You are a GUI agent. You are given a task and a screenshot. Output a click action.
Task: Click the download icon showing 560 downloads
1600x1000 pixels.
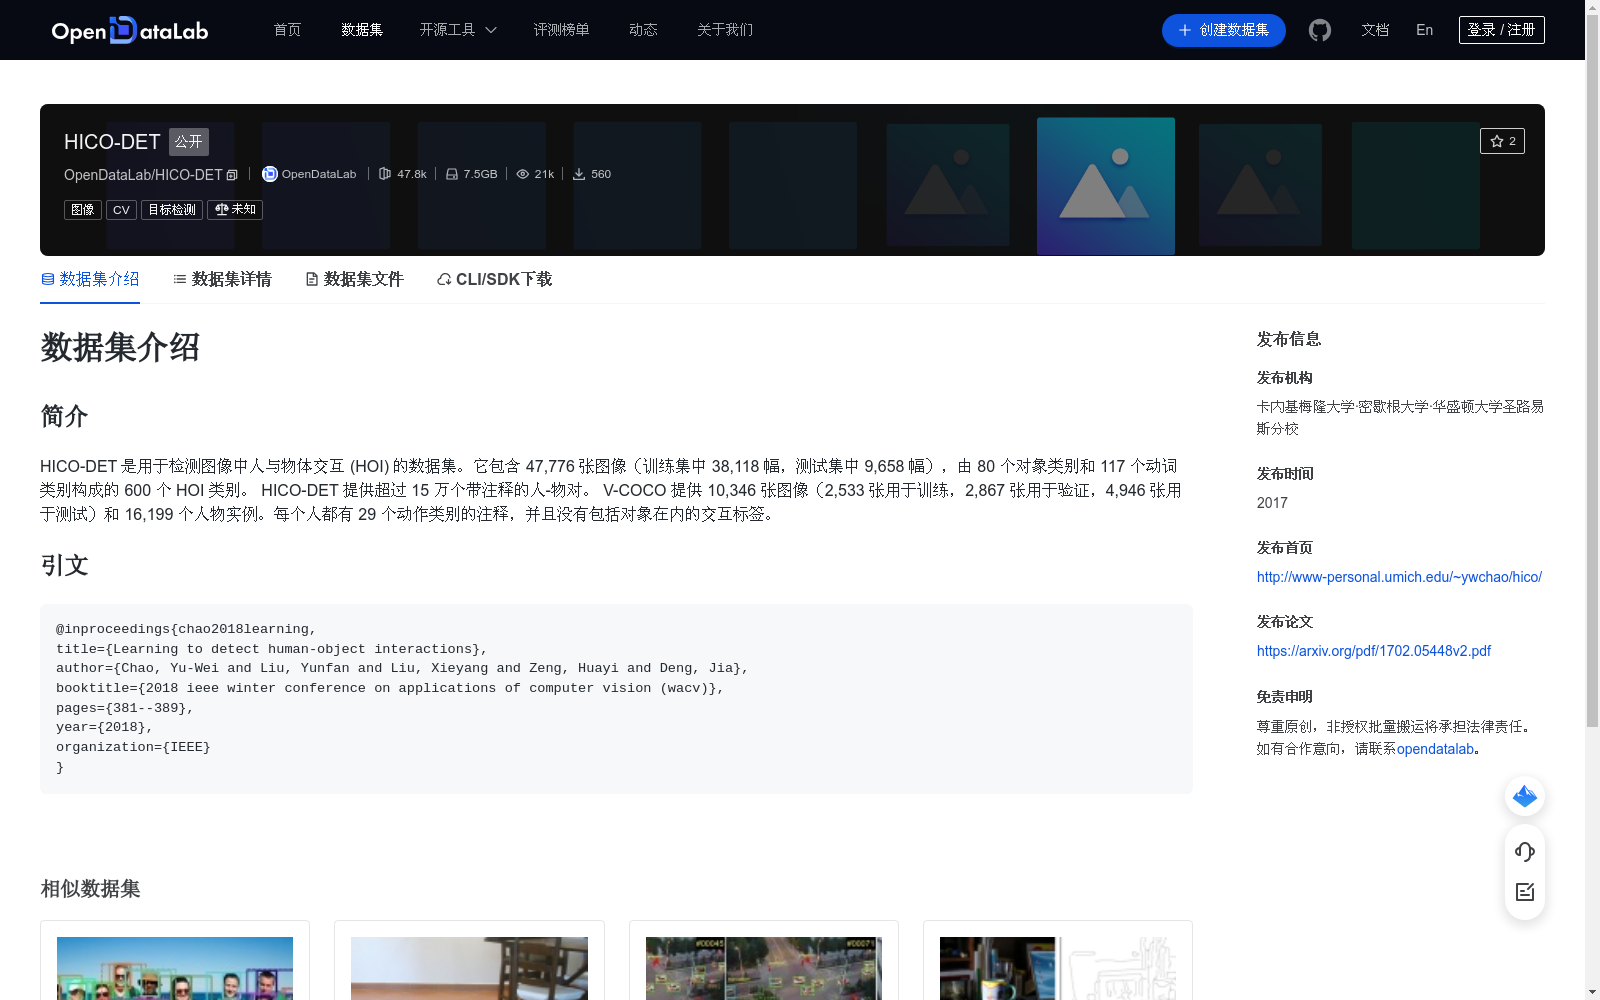click(580, 173)
